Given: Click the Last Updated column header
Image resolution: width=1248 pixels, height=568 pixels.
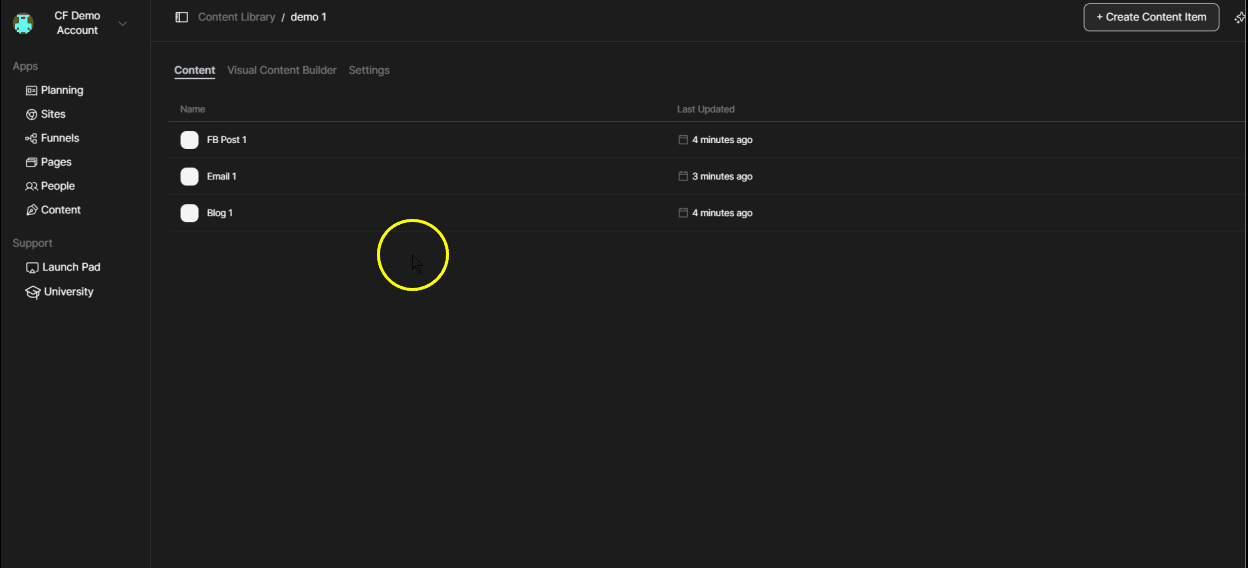Looking at the screenshot, I should (x=706, y=109).
